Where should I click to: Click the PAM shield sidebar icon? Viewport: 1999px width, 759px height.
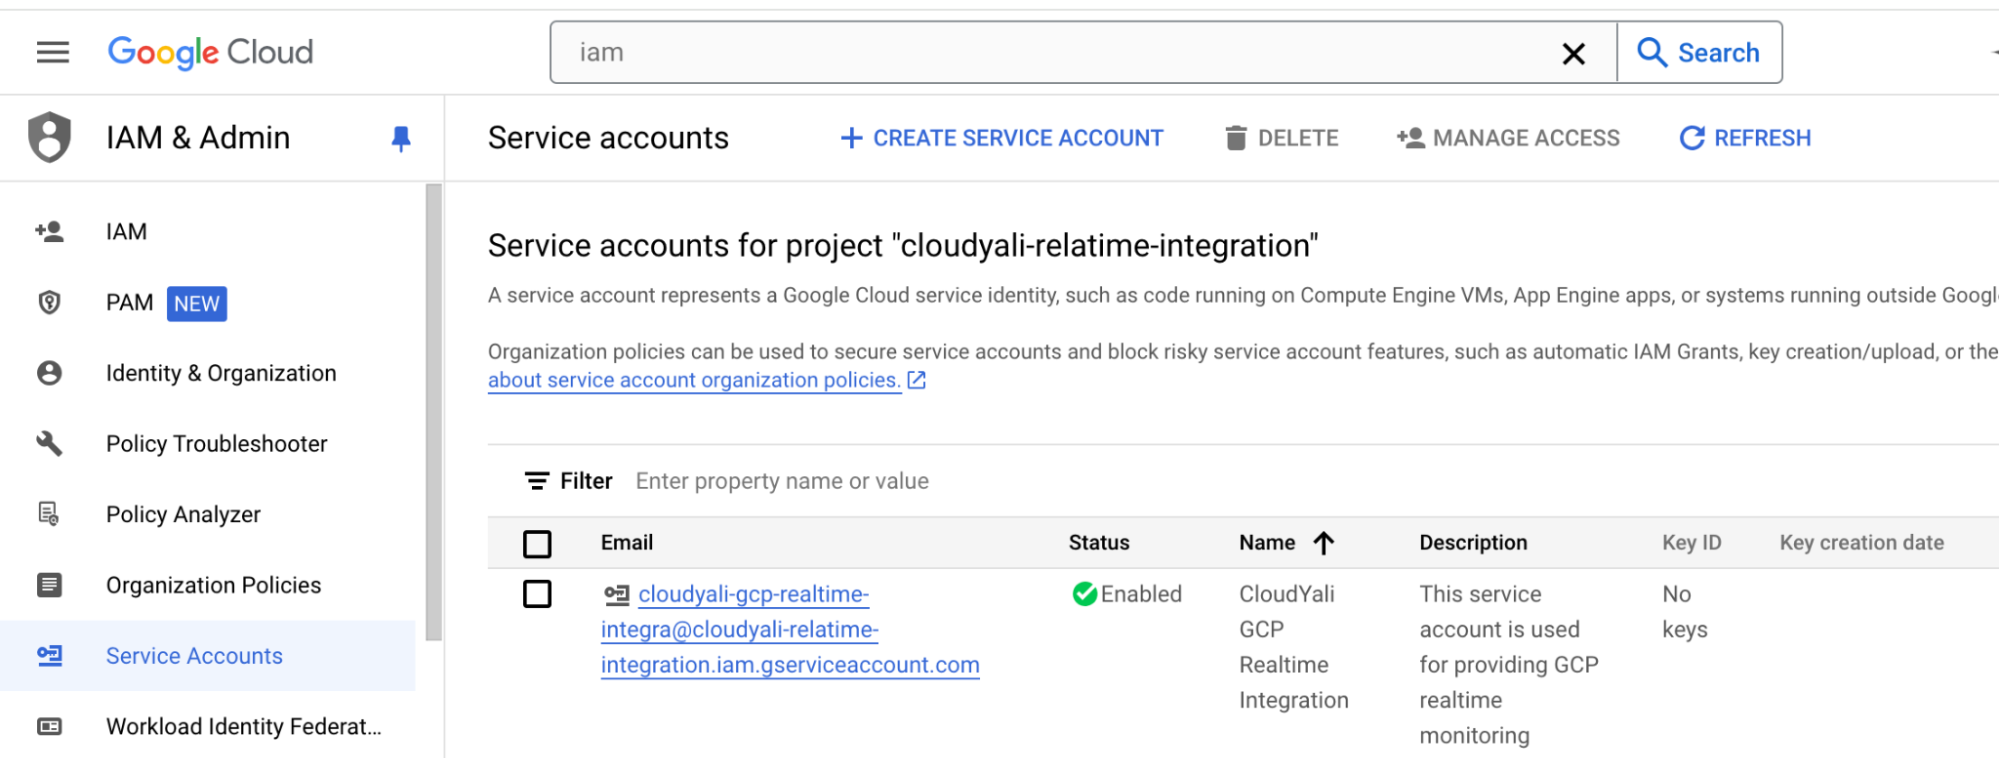(49, 302)
